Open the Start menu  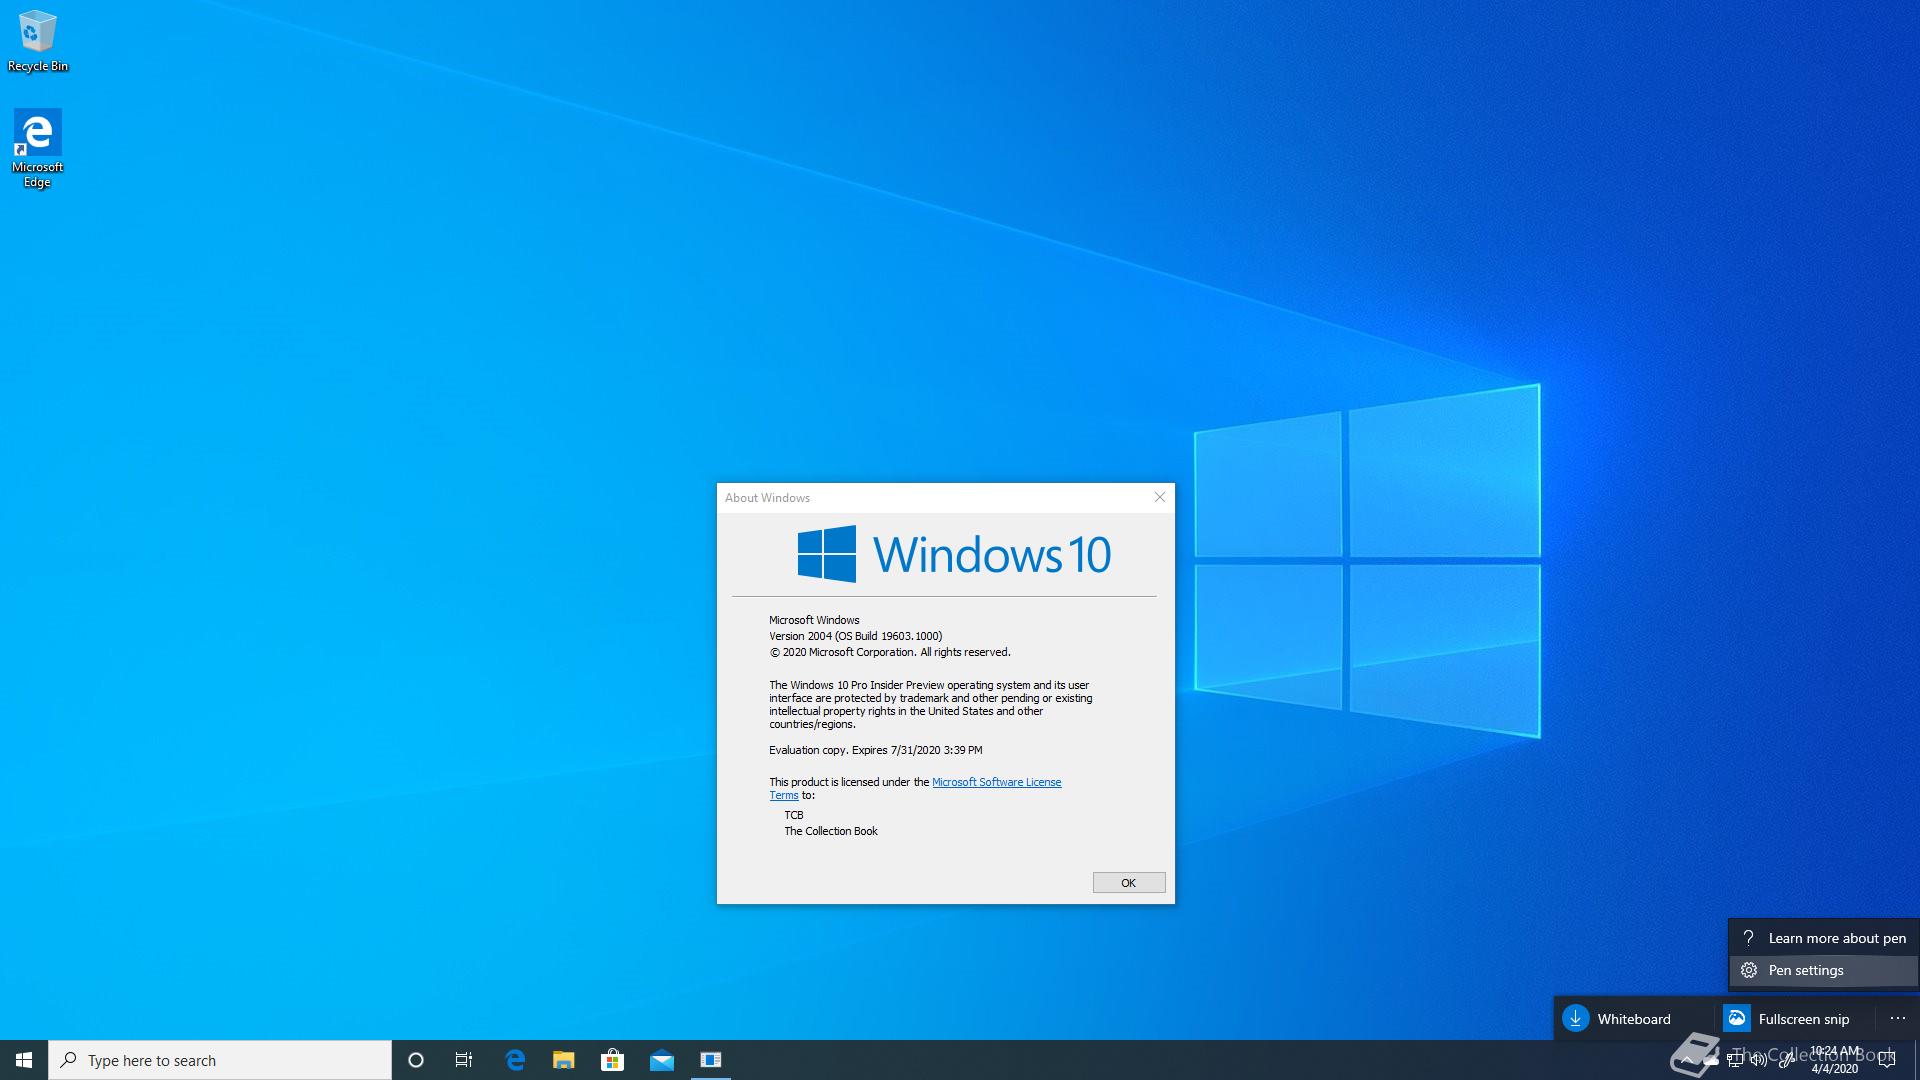point(24,1060)
